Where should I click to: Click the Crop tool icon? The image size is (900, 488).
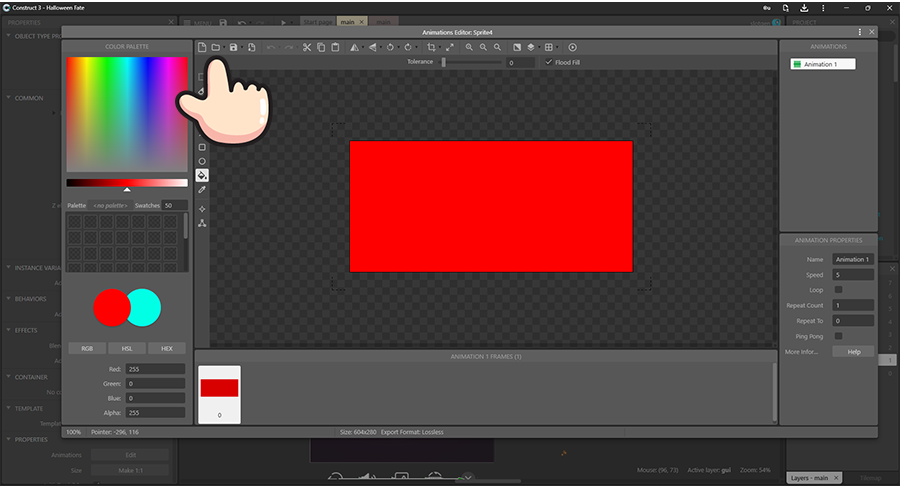(431, 47)
